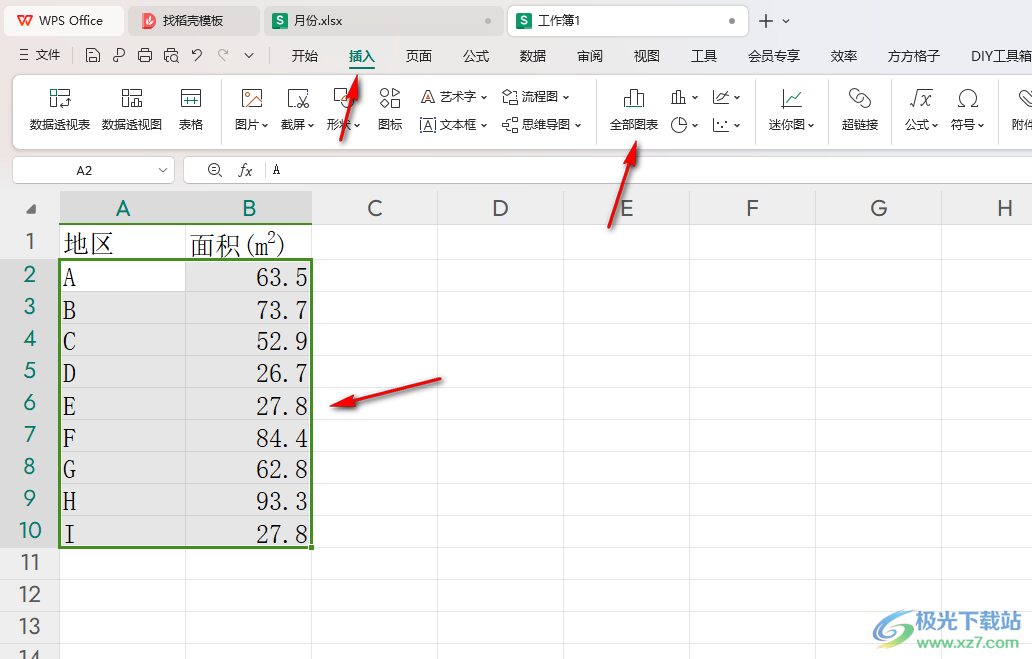Open the 方方格子 tab

[914, 56]
